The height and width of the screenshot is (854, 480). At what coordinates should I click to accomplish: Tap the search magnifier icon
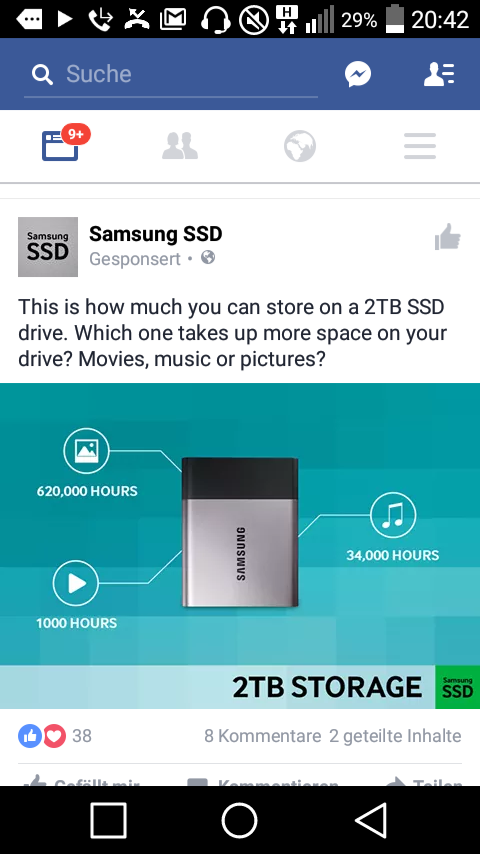(42, 74)
